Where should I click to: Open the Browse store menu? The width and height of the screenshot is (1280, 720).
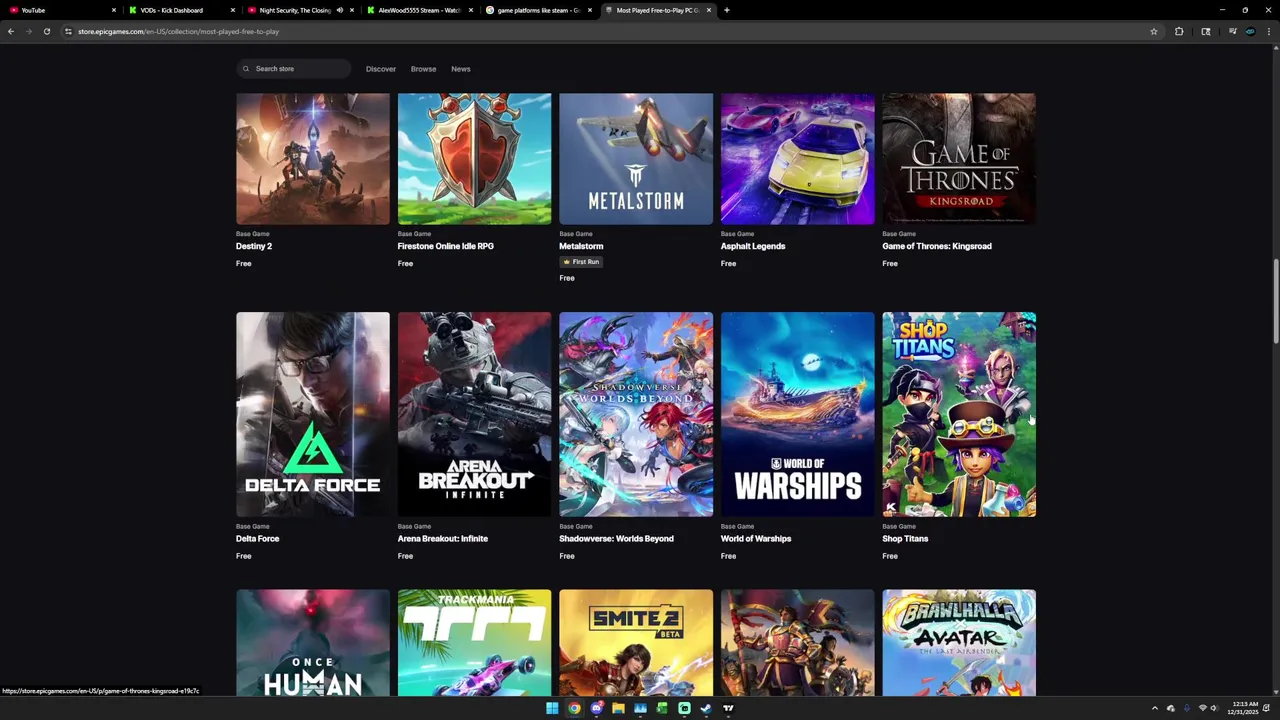(x=423, y=69)
